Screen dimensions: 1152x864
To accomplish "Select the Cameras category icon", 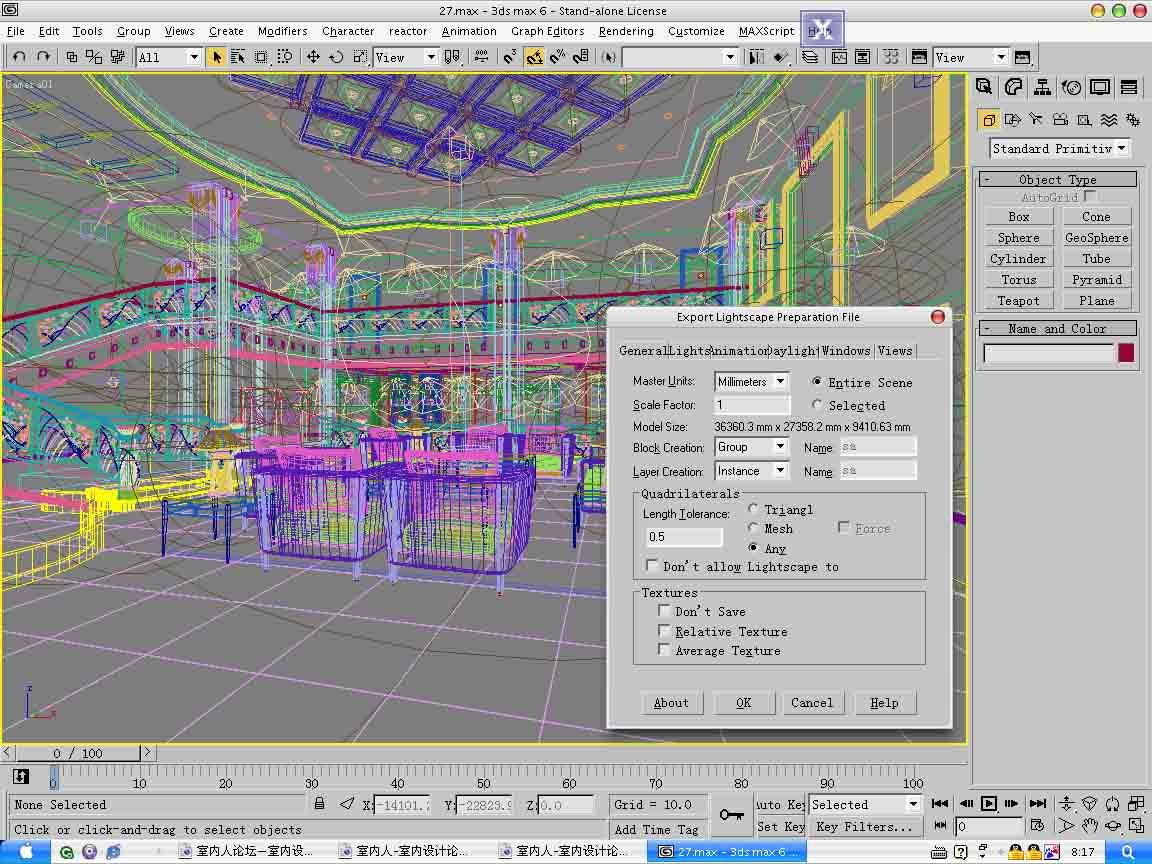I will point(1060,120).
